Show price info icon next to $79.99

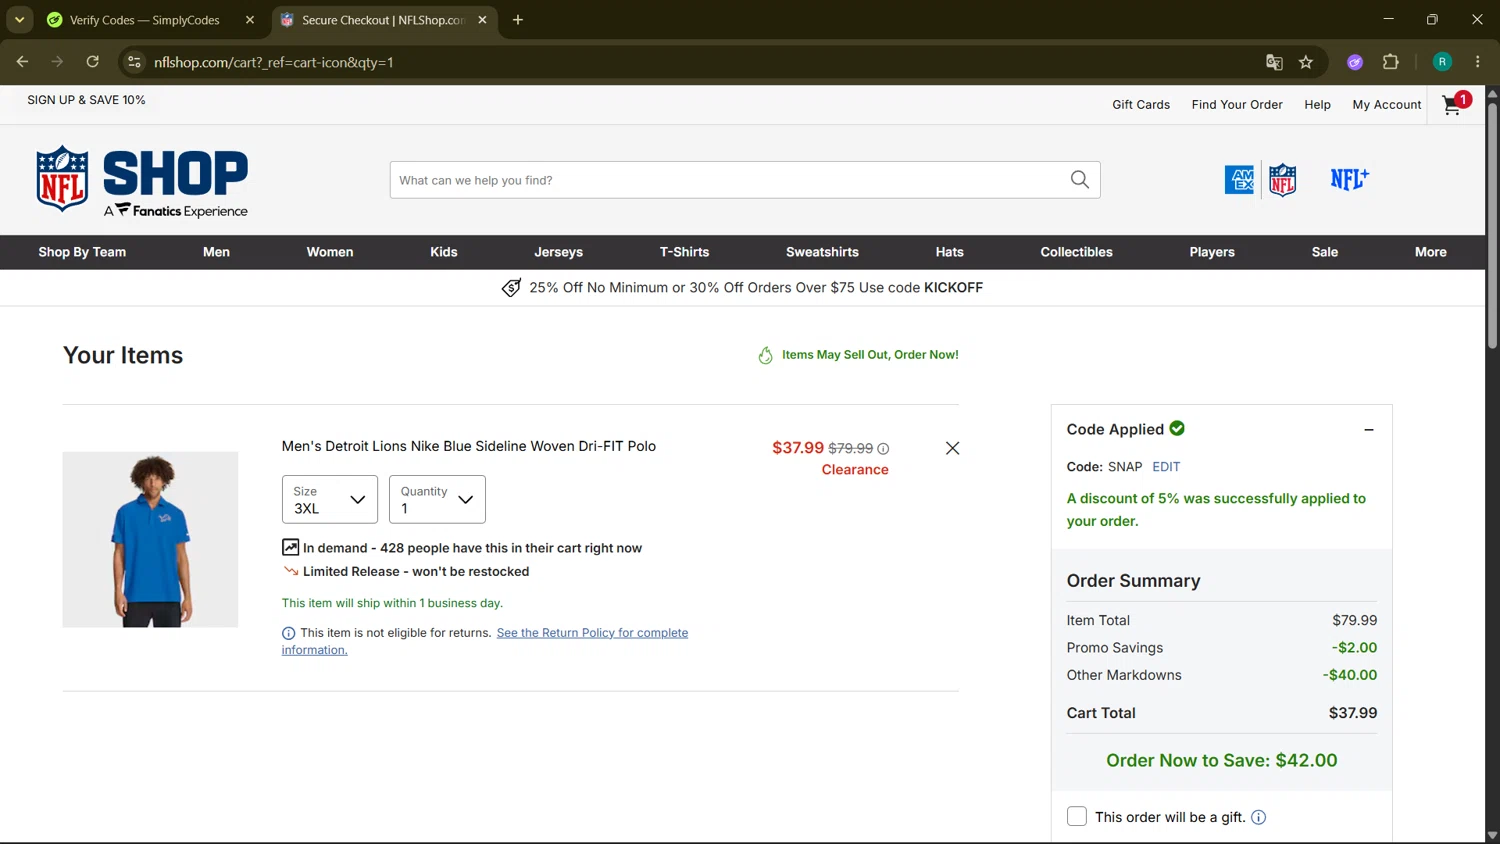[x=883, y=449]
